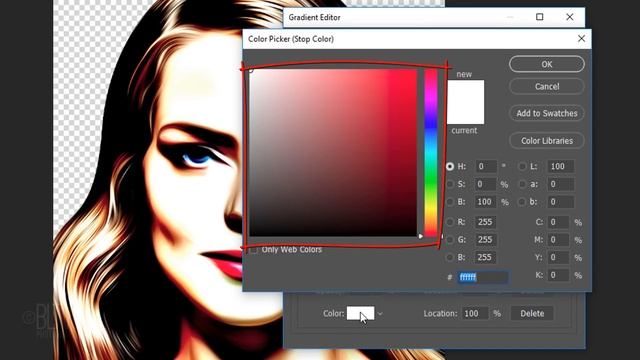Click the C cyan percentage field
The image size is (640, 360).
[x=558, y=222]
